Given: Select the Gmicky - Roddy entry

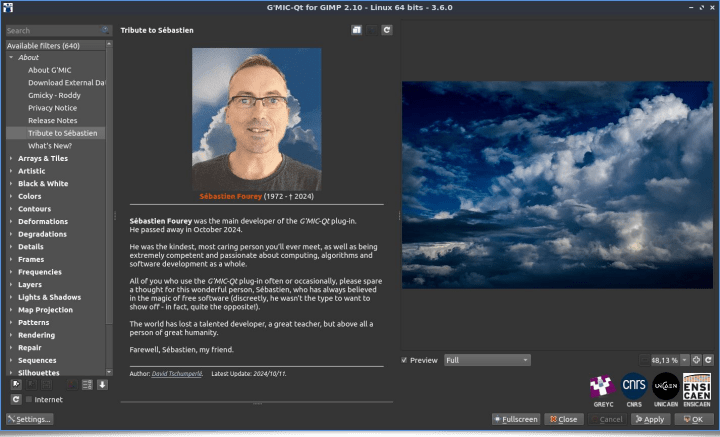Looking at the screenshot, I should coord(54,95).
